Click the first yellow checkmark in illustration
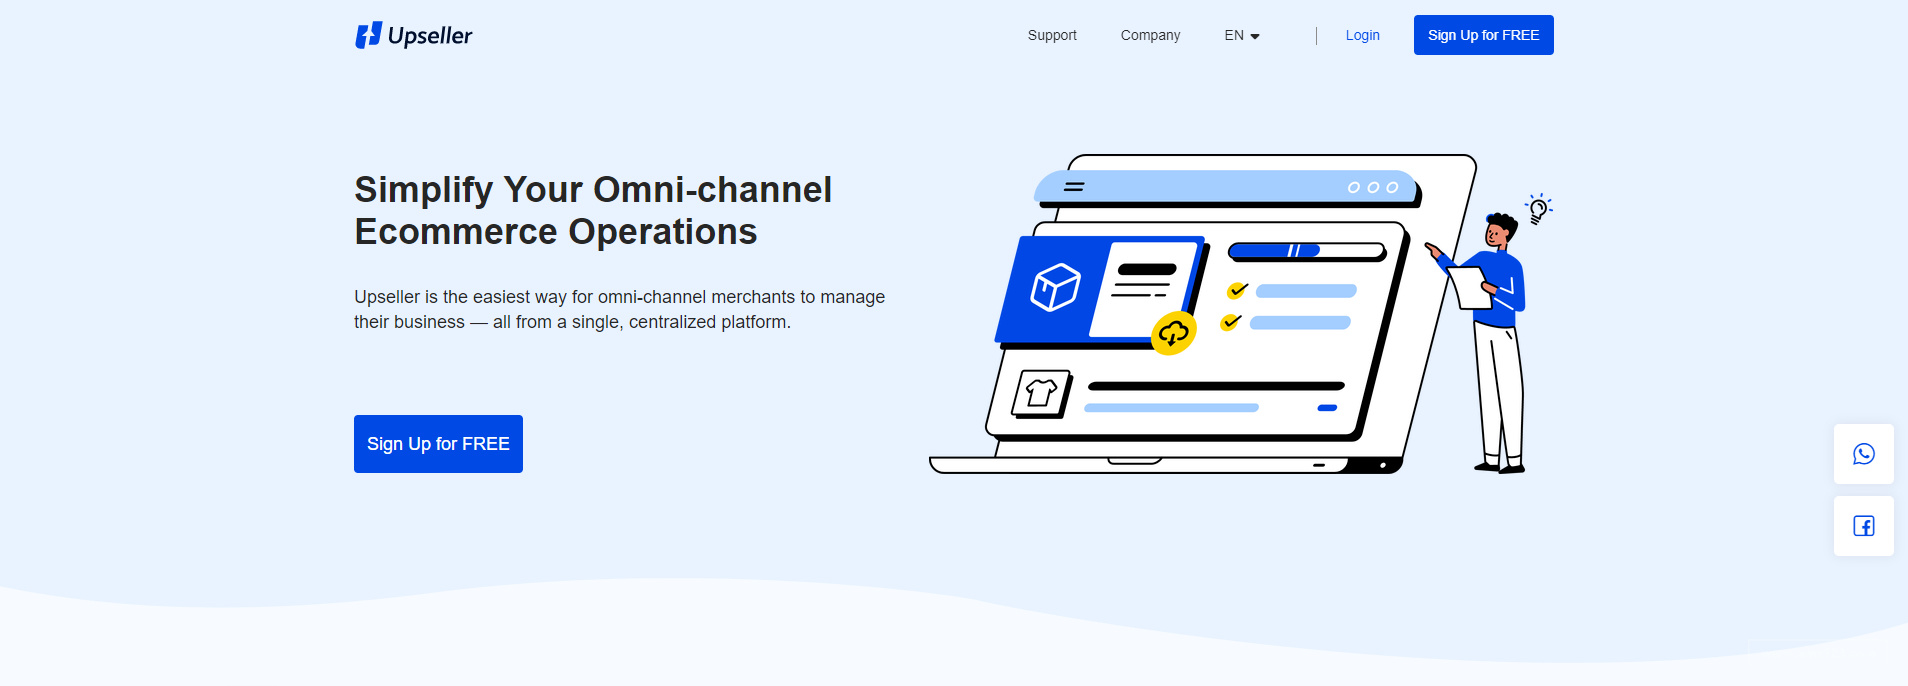 [1237, 291]
